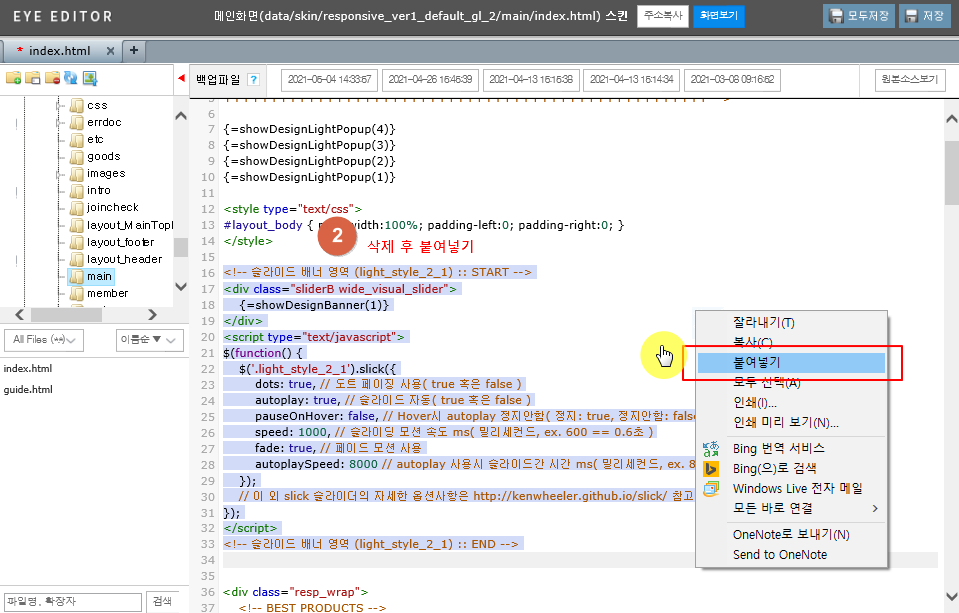The image size is (959, 613).
Task: Expand 모든 바로 연결 submenu arrow
Action: 875,508
